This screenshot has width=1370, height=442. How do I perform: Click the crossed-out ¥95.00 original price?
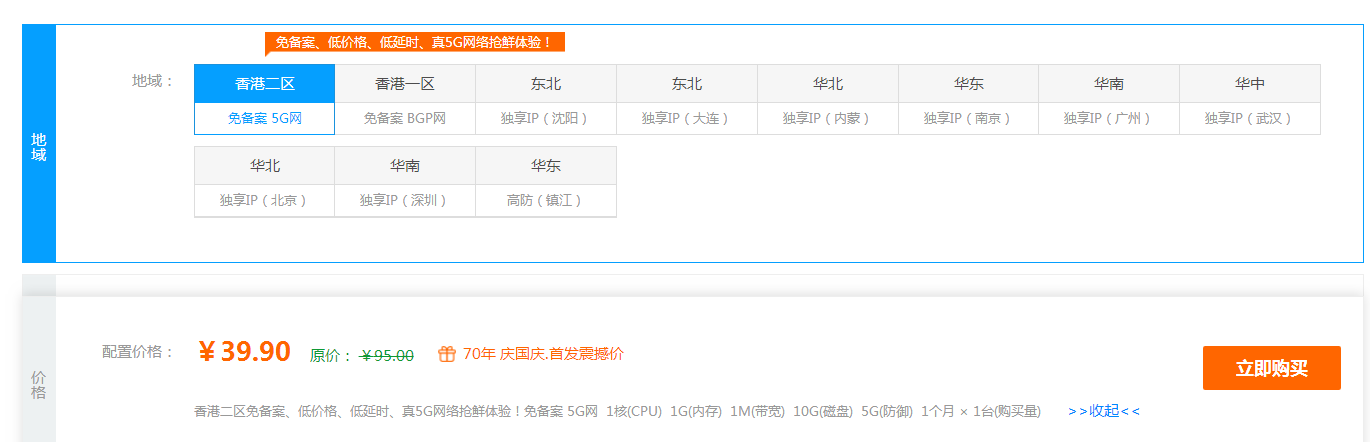tap(387, 355)
